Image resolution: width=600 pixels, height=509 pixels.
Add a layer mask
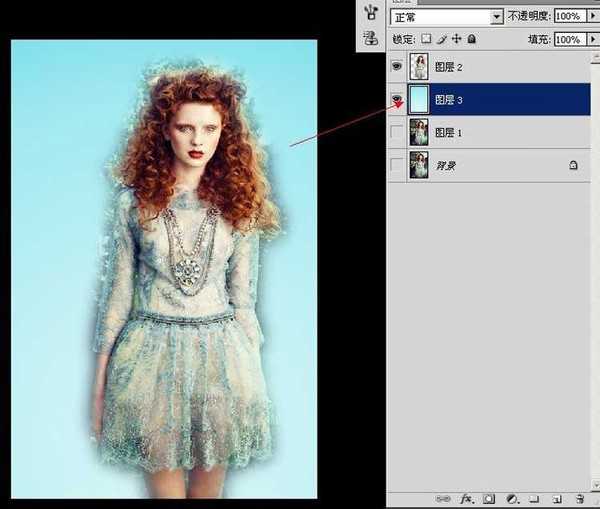point(489,497)
